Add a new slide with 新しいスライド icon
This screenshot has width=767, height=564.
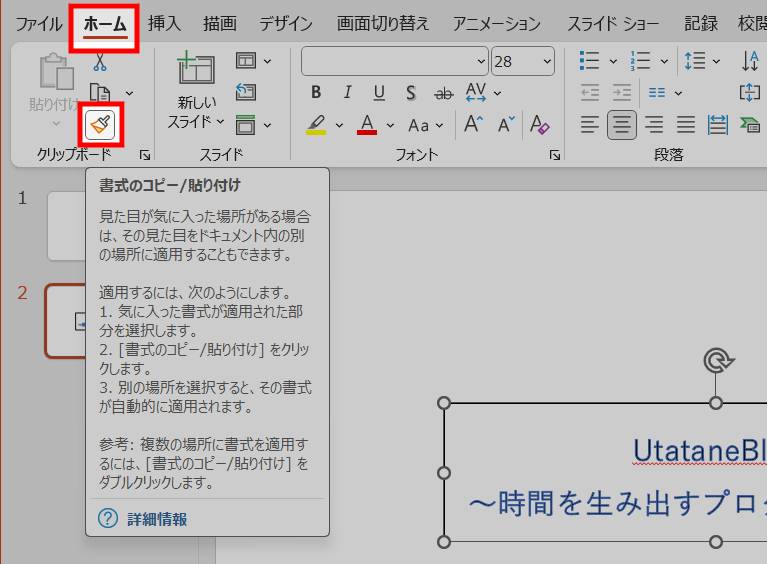(196, 68)
